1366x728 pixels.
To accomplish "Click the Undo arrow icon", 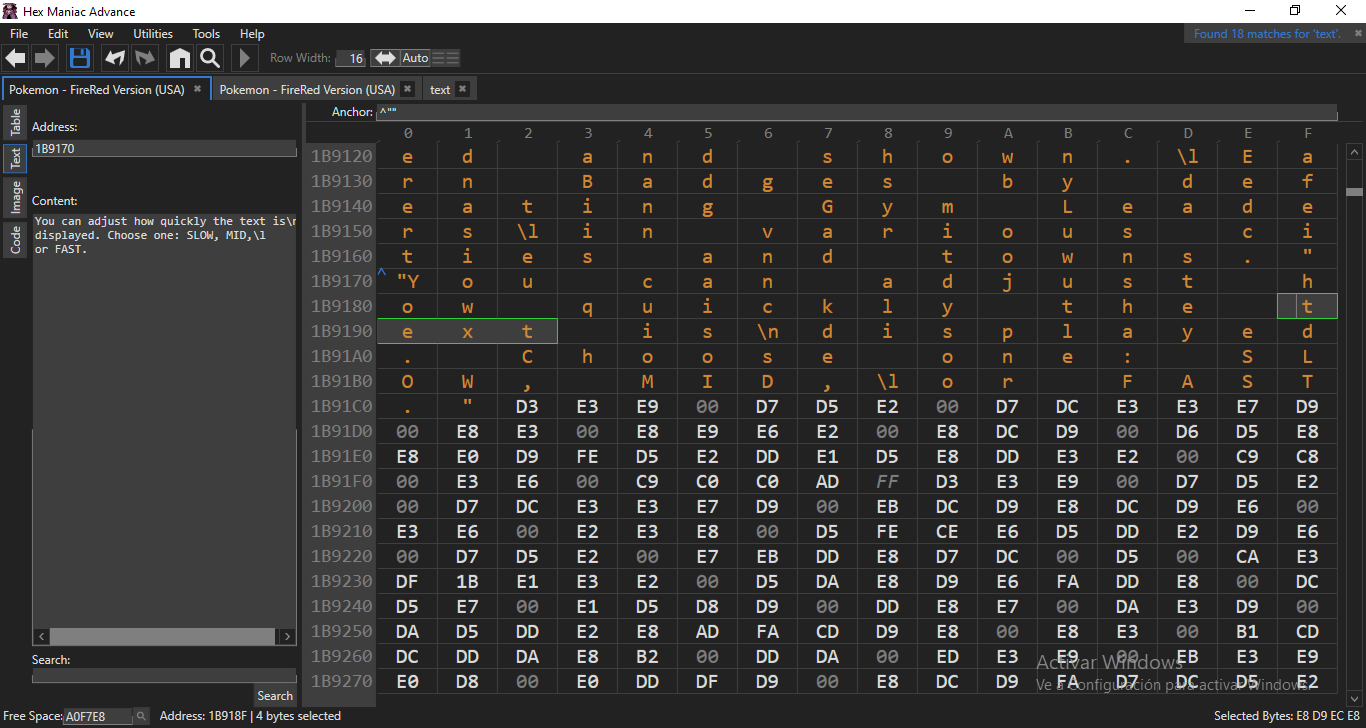I will (x=115, y=58).
